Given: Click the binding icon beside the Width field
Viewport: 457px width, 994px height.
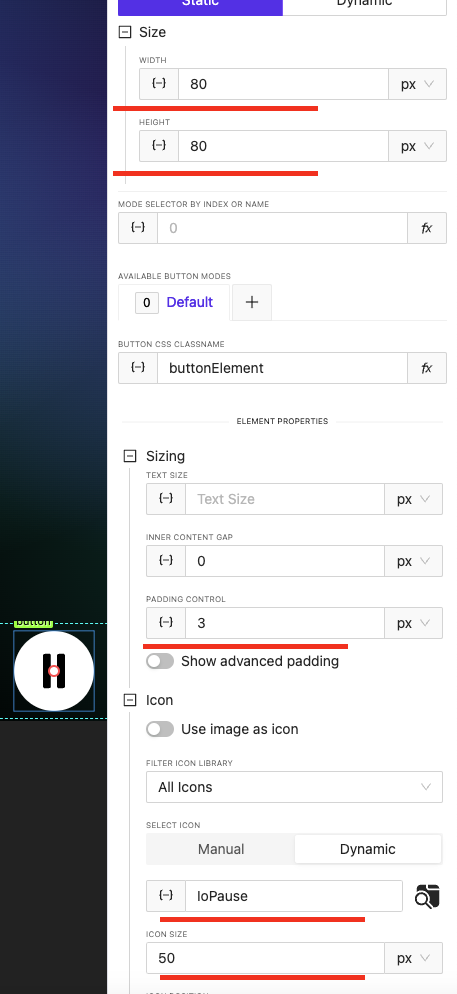Looking at the screenshot, I should 159,84.
